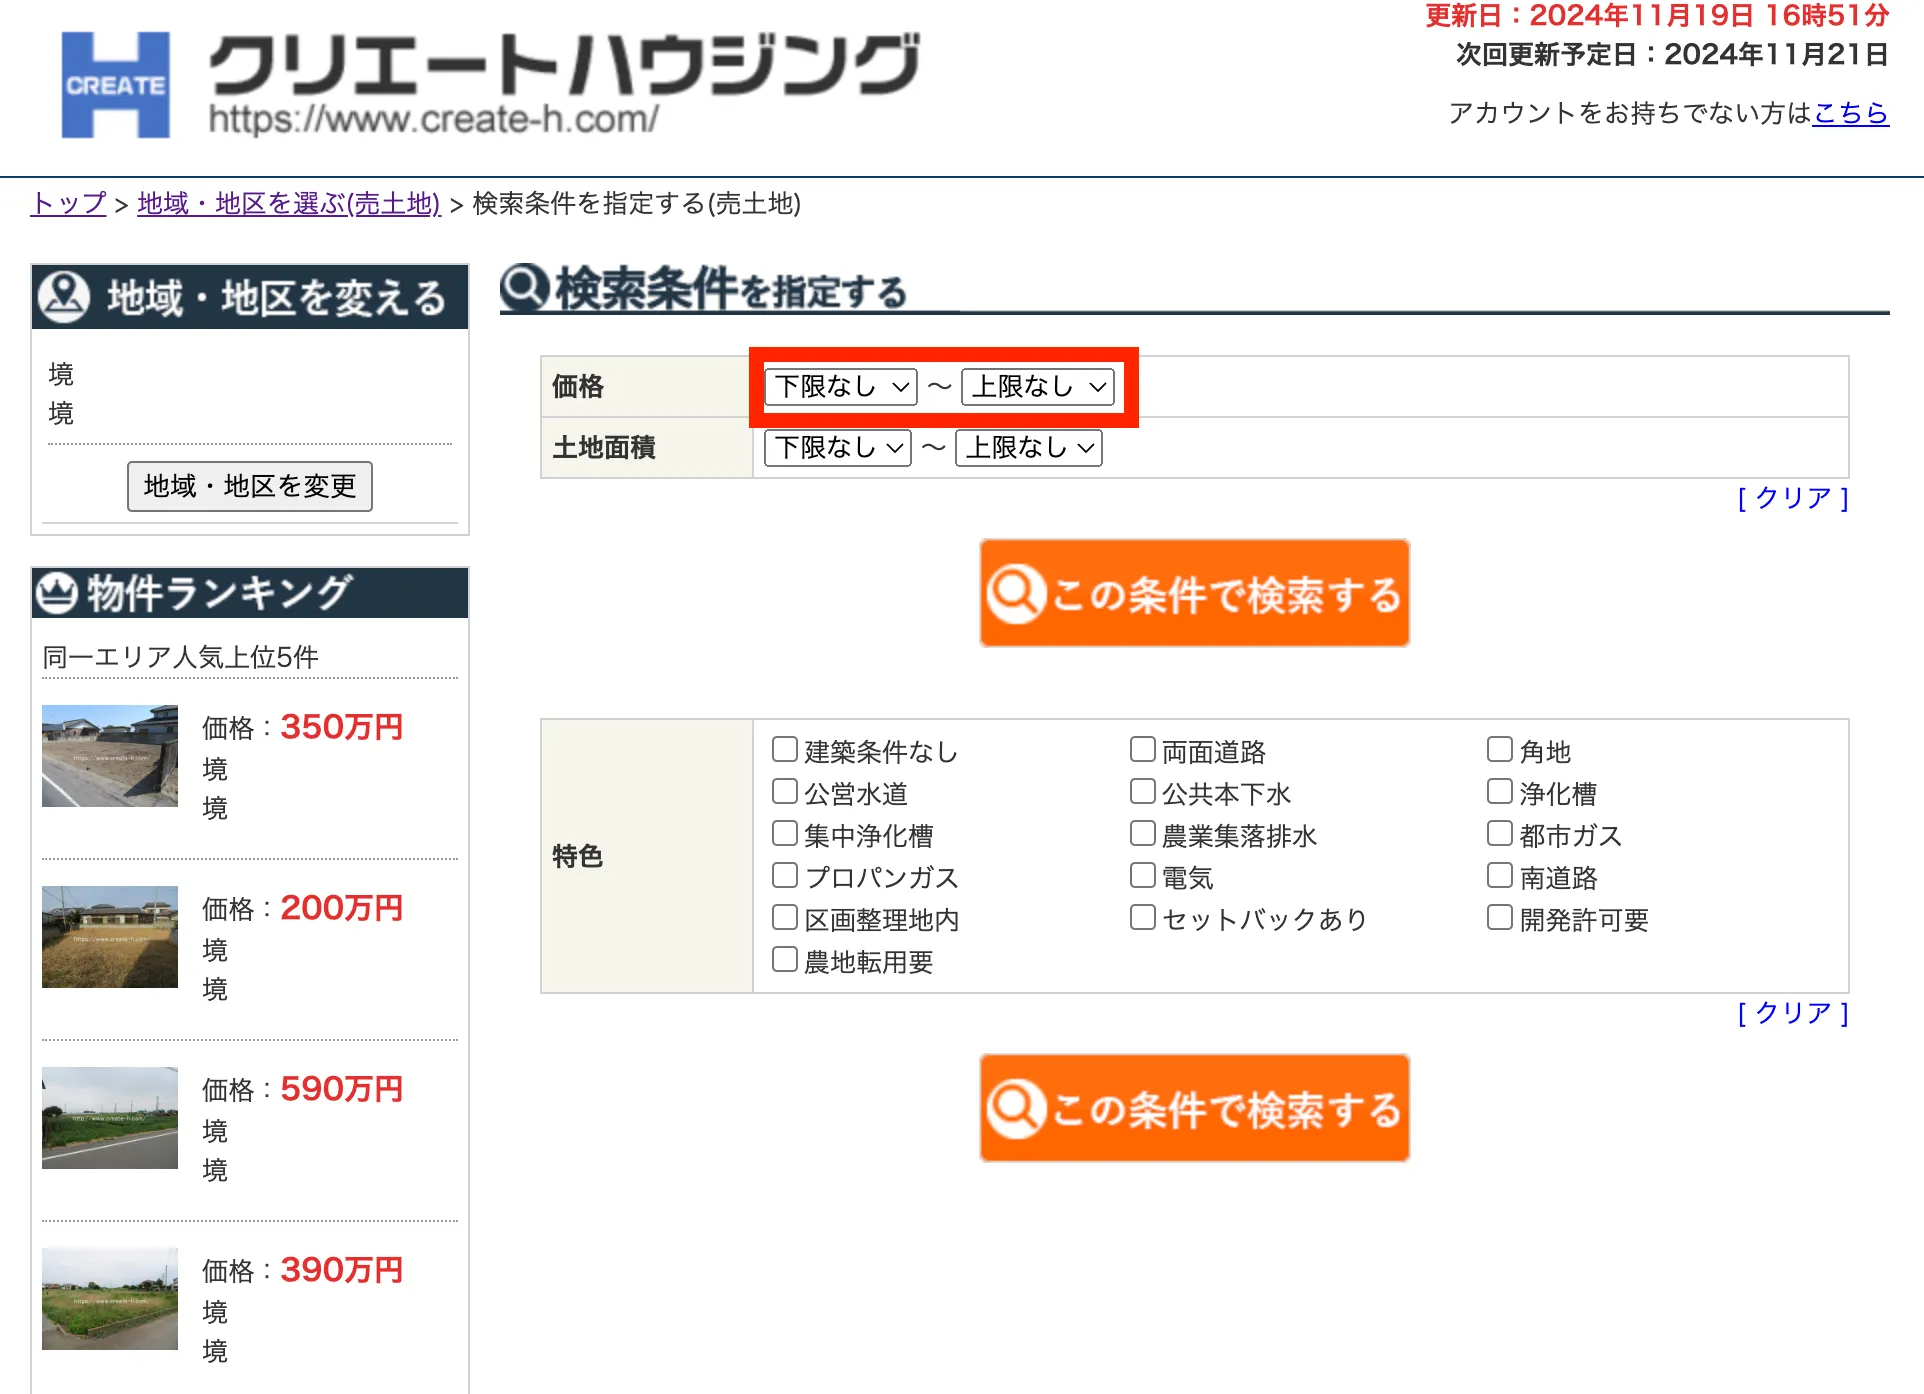The image size is (1924, 1394).
Task: Enable the 建築条件なし checkbox
Action: (784, 748)
